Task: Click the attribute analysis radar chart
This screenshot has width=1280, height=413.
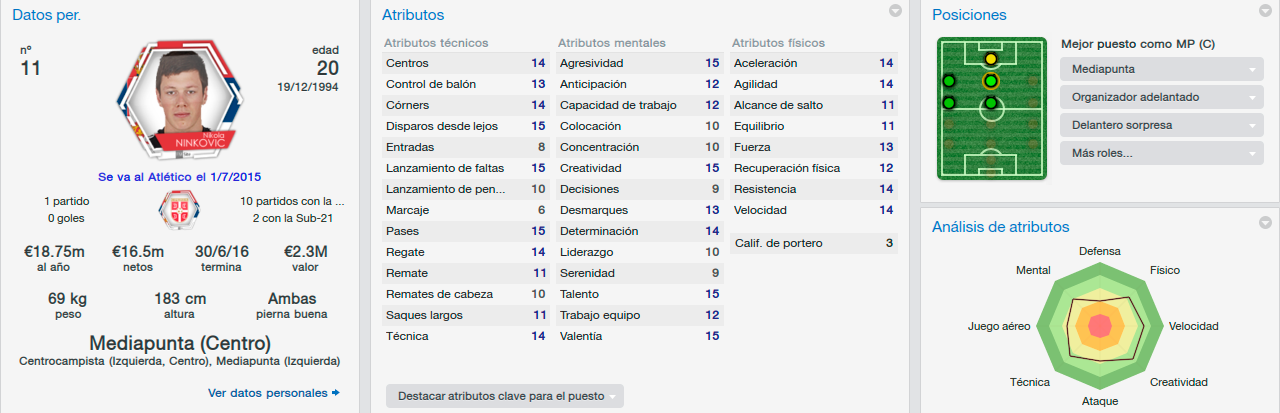Action: (1100, 324)
